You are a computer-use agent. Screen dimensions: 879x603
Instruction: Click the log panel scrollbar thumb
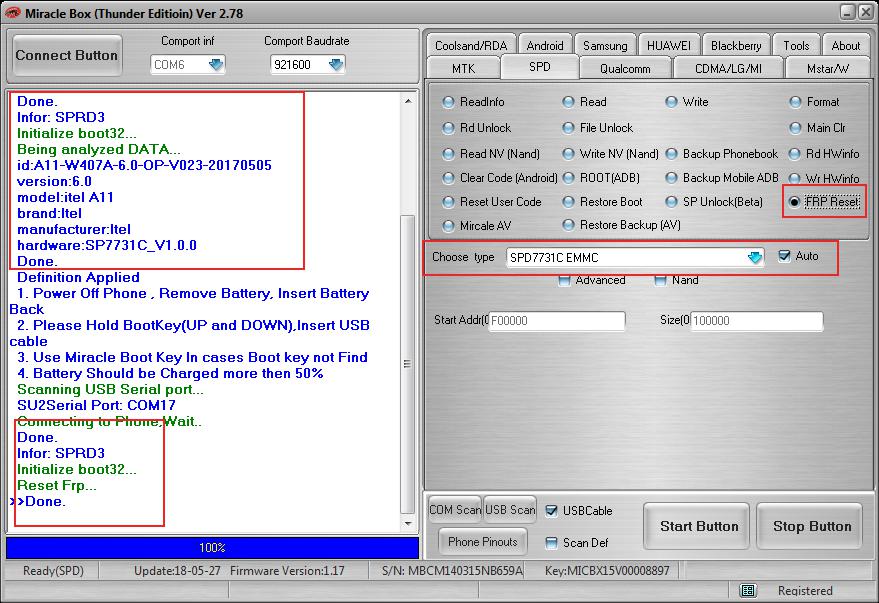click(408, 364)
